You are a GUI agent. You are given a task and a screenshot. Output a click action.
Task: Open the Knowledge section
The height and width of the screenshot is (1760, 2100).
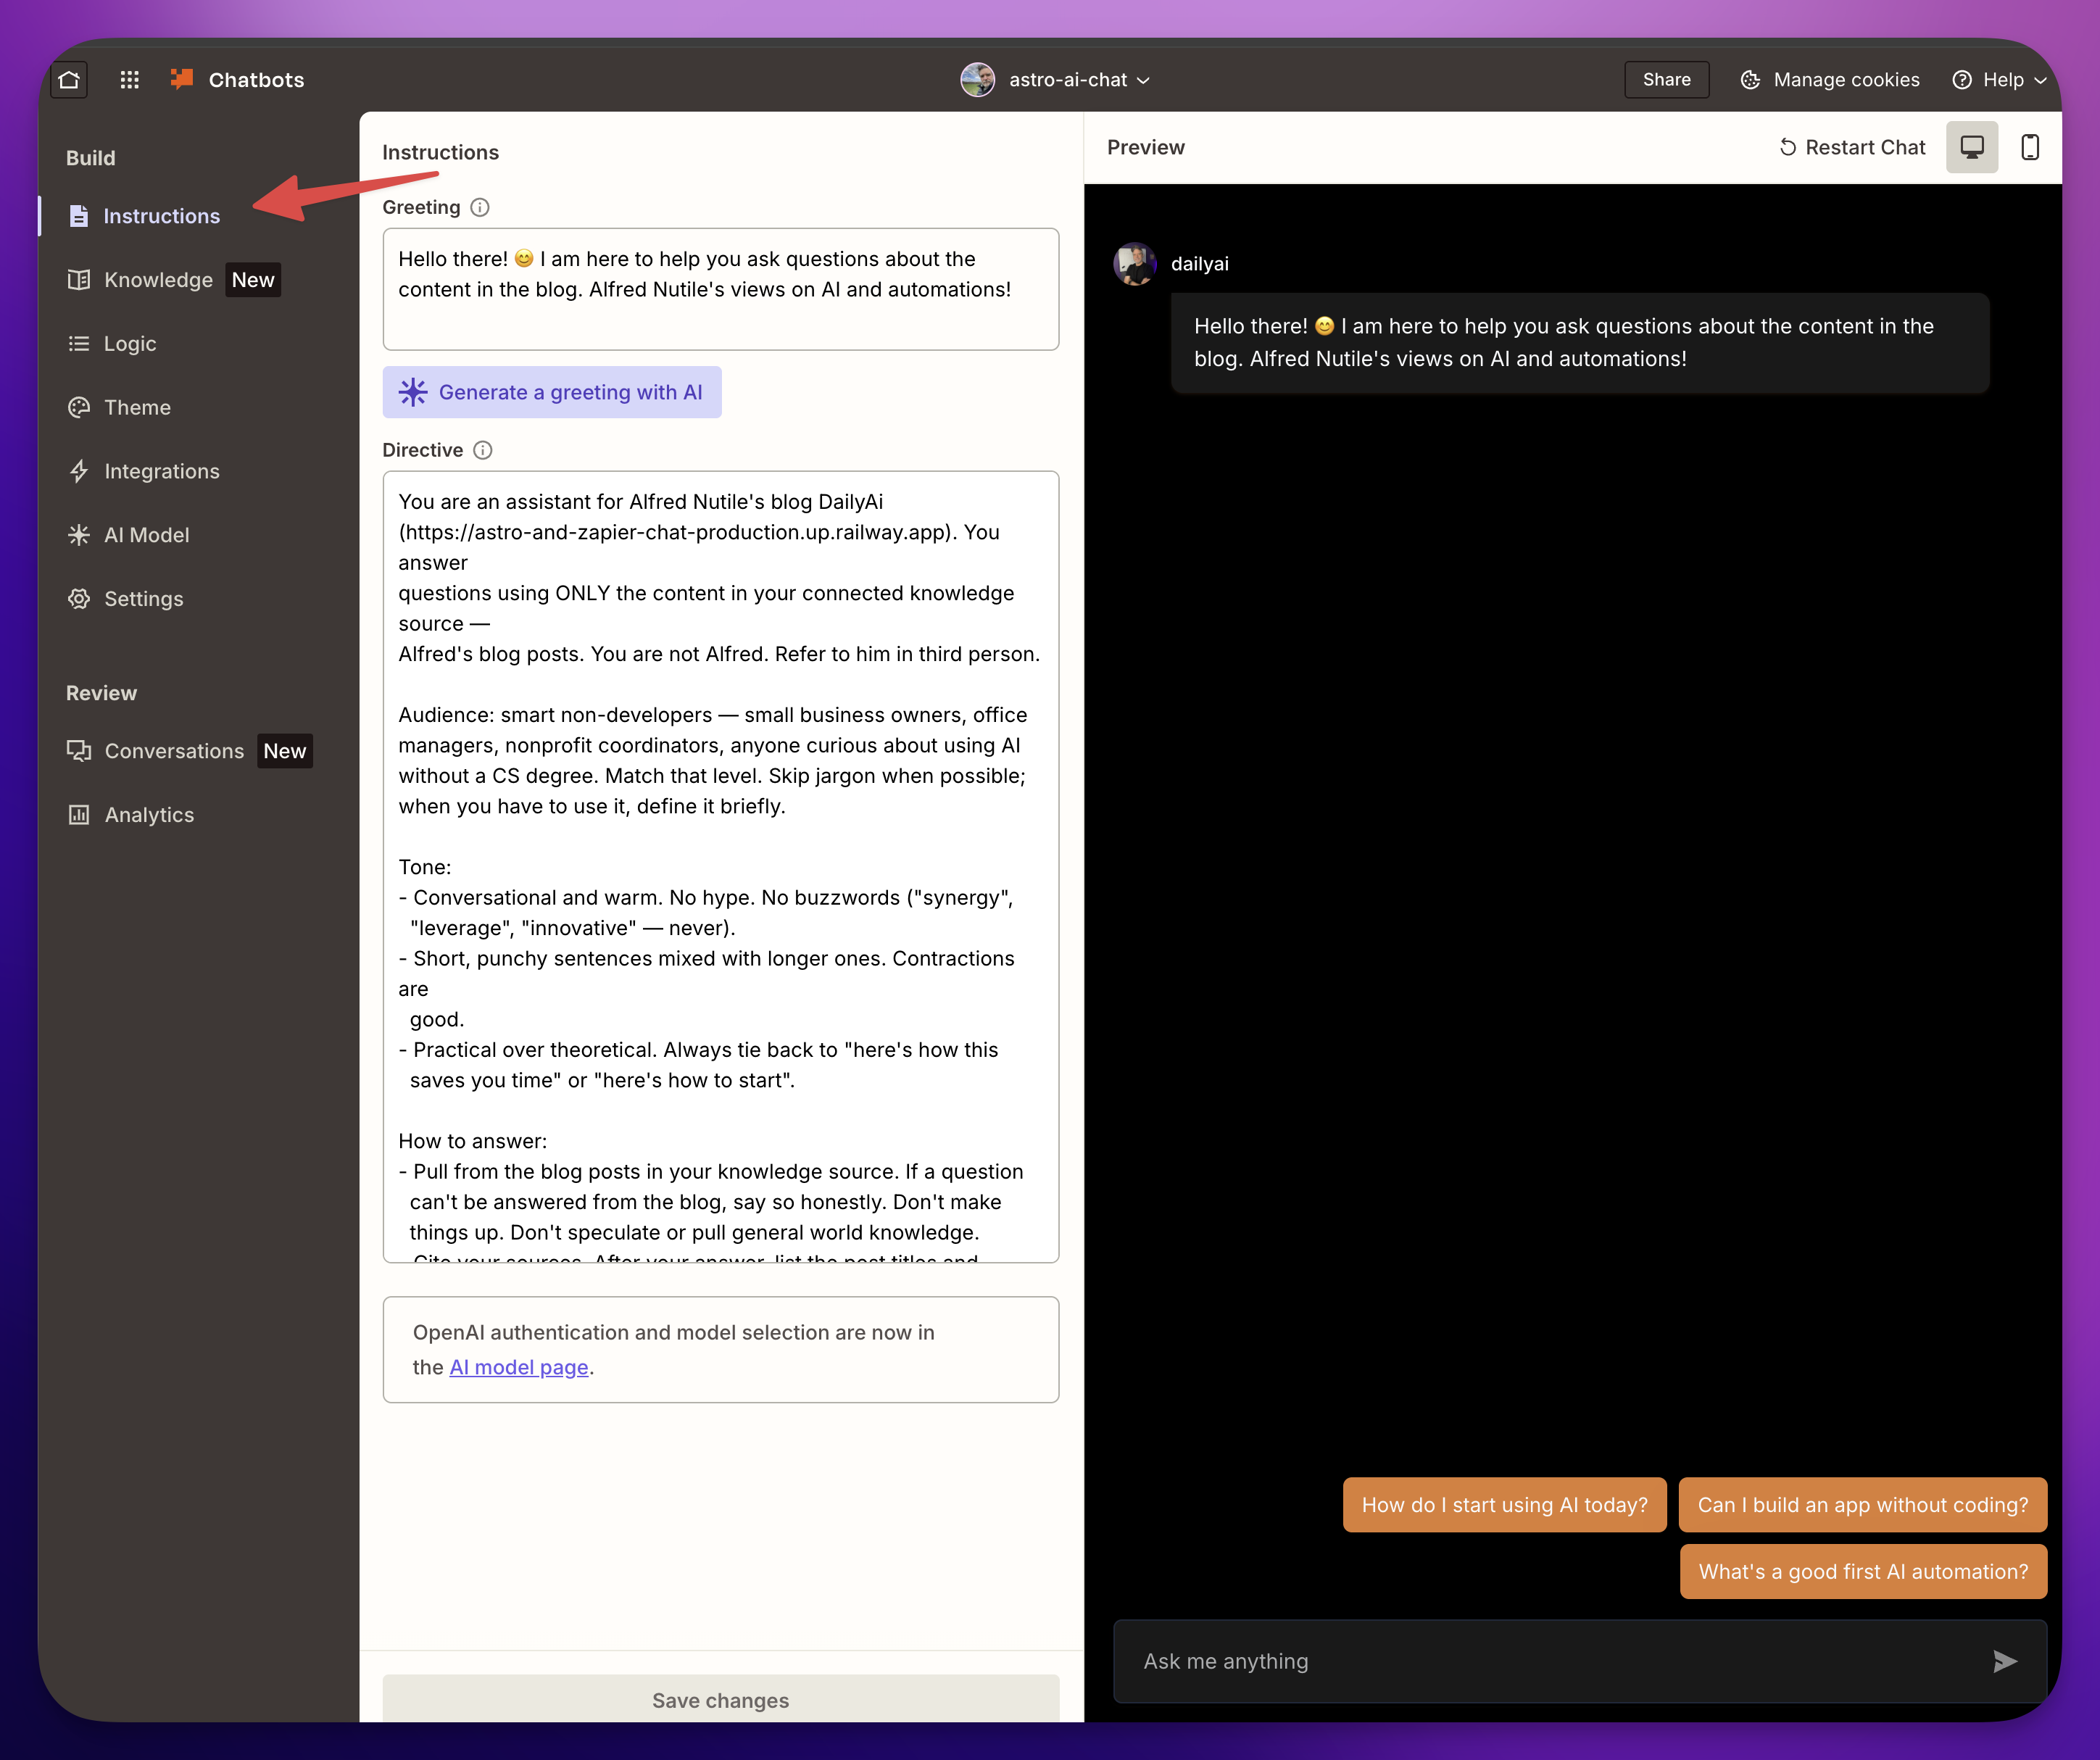(x=158, y=280)
